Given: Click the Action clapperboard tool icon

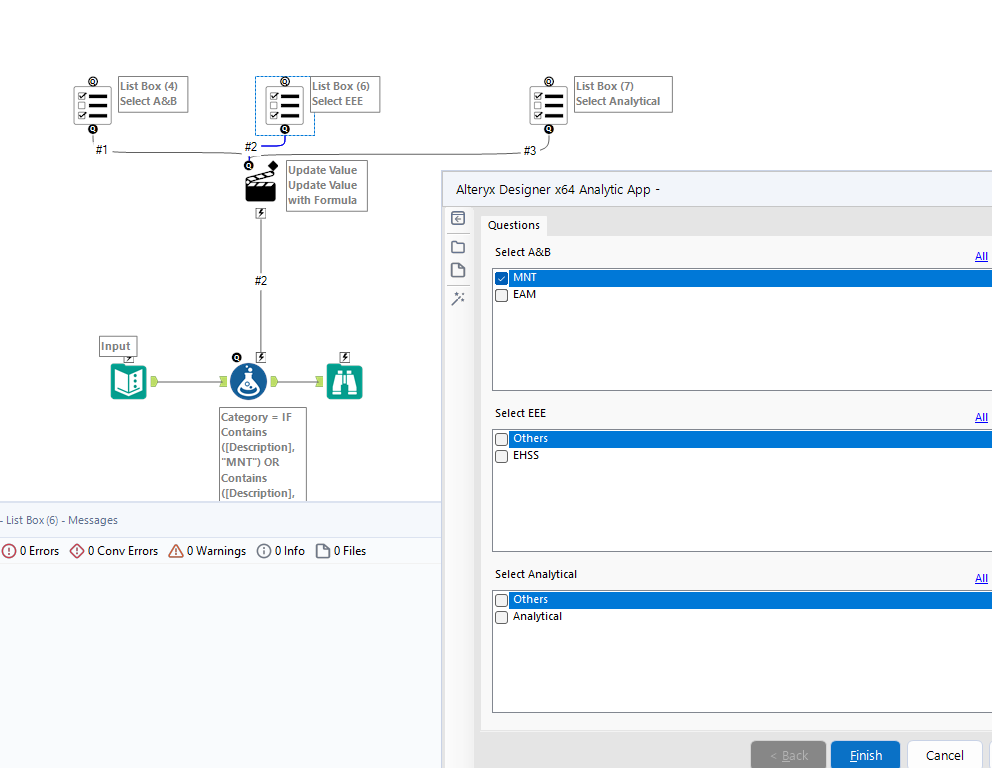Looking at the screenshot, I should click(261, 185).
